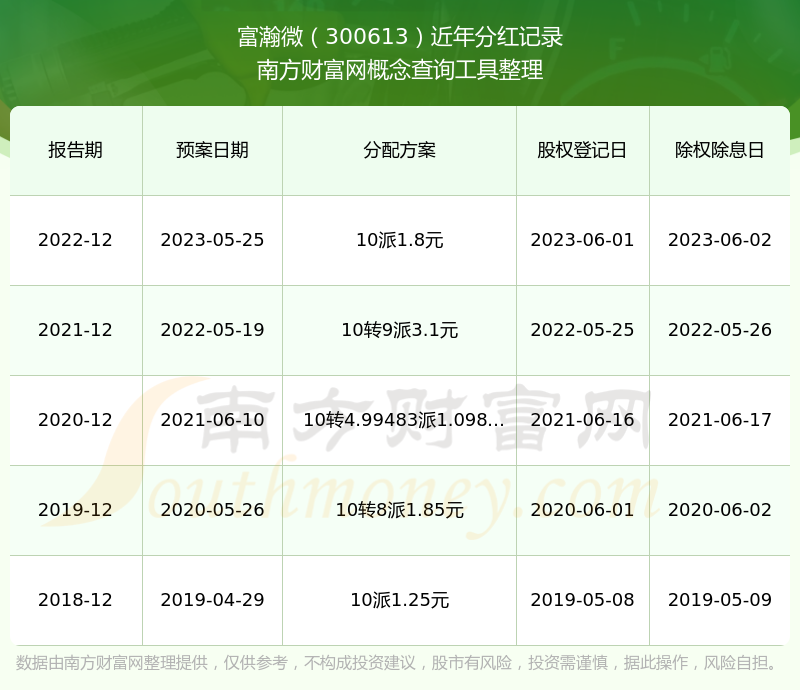Select the 10派1.8元 distribution plan
The image size is (800, 690).
[x=399, y=240]
